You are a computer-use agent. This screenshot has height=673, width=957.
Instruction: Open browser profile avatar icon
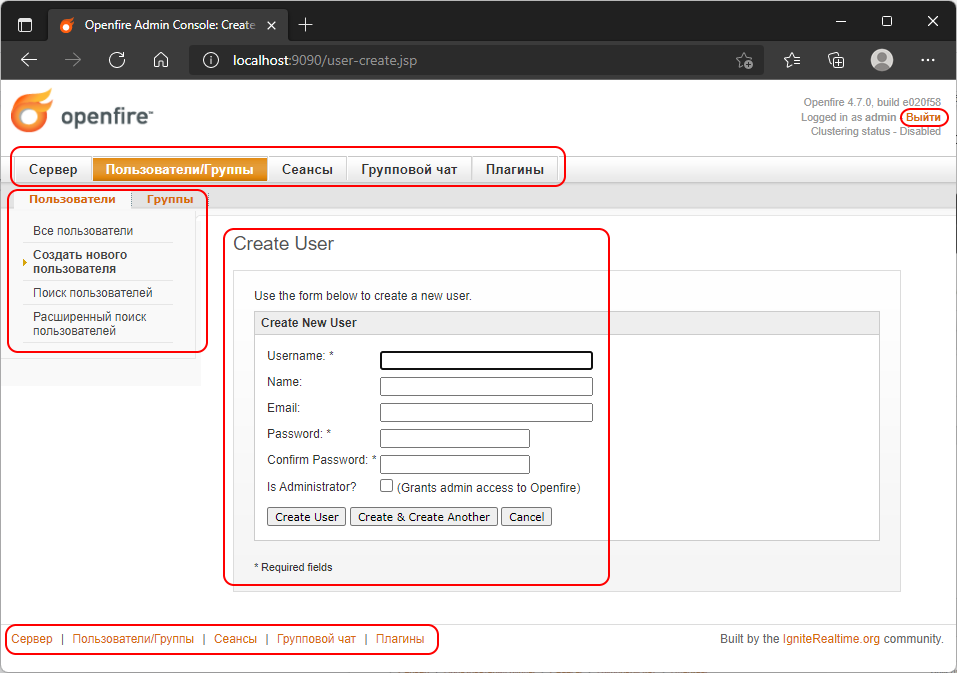[882, 60]
